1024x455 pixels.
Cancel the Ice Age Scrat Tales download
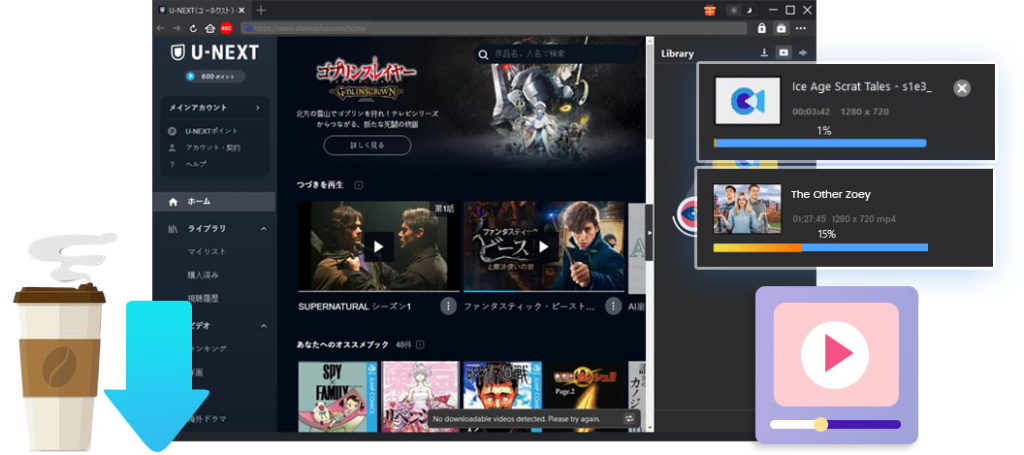(961, 88)
